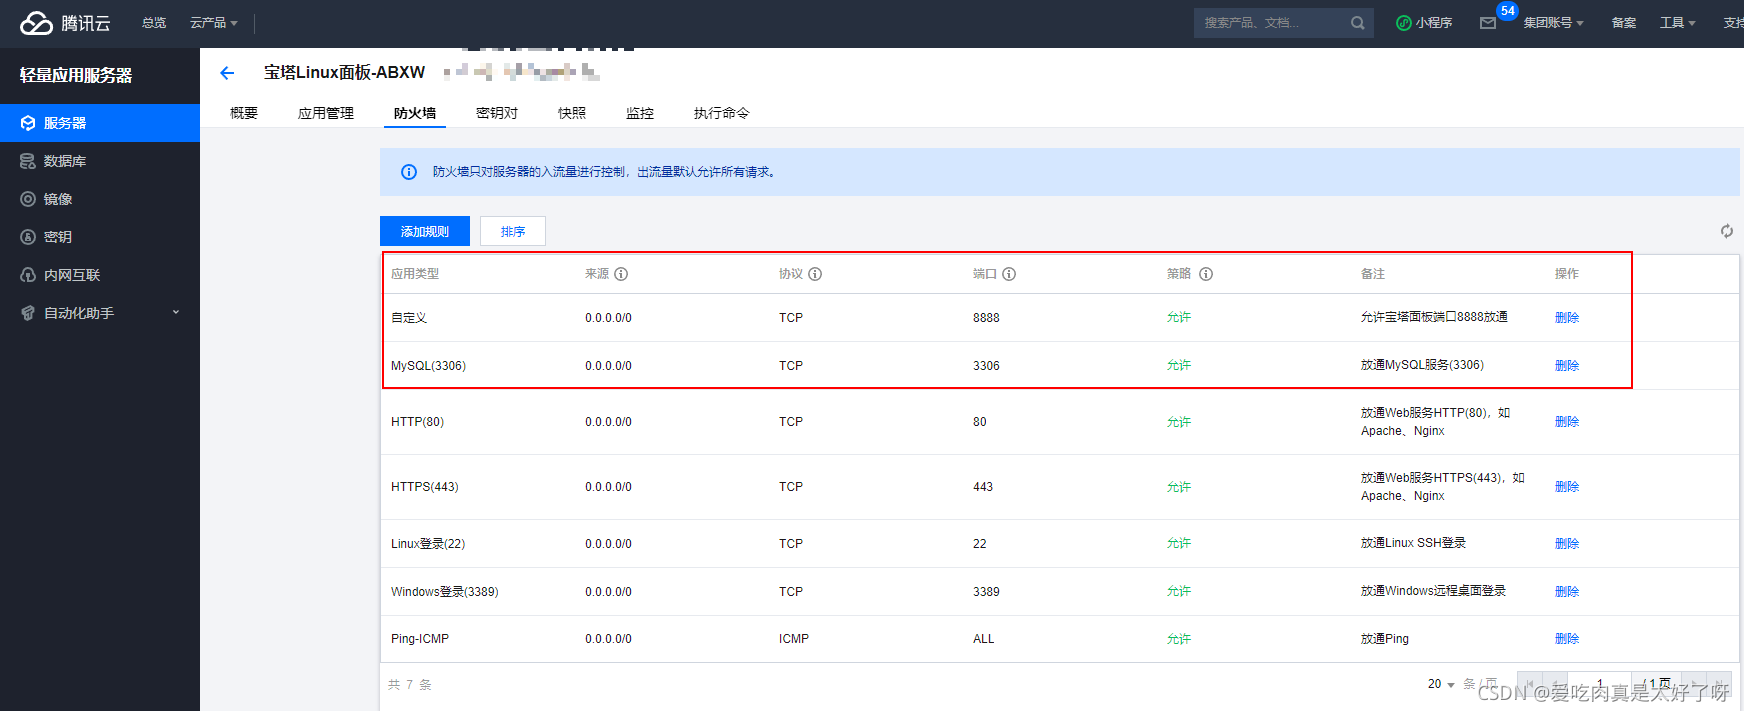
Task: Click the info icon next to 协议 header
Action: pyautogui.click(x=815, y=274)
